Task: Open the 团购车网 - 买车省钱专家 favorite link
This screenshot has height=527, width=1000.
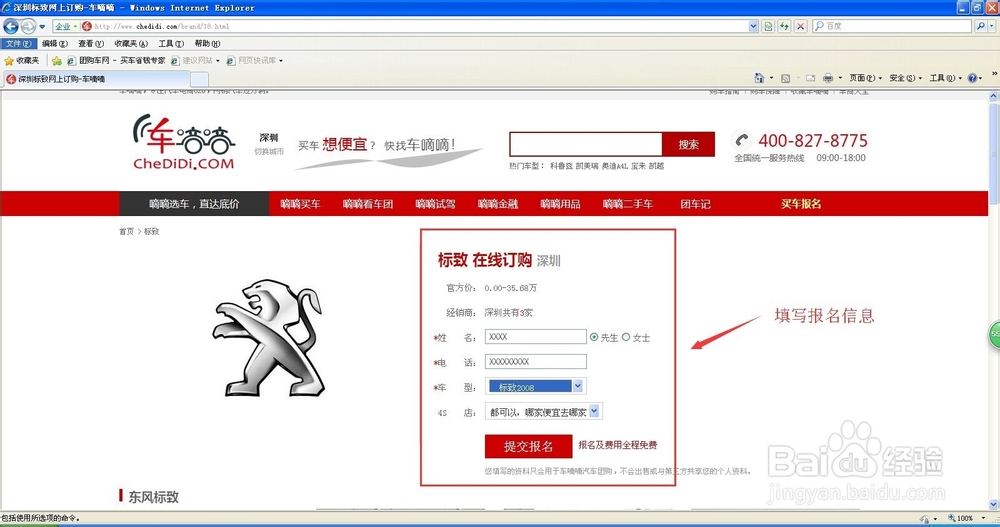Action: tap(116, 61)
